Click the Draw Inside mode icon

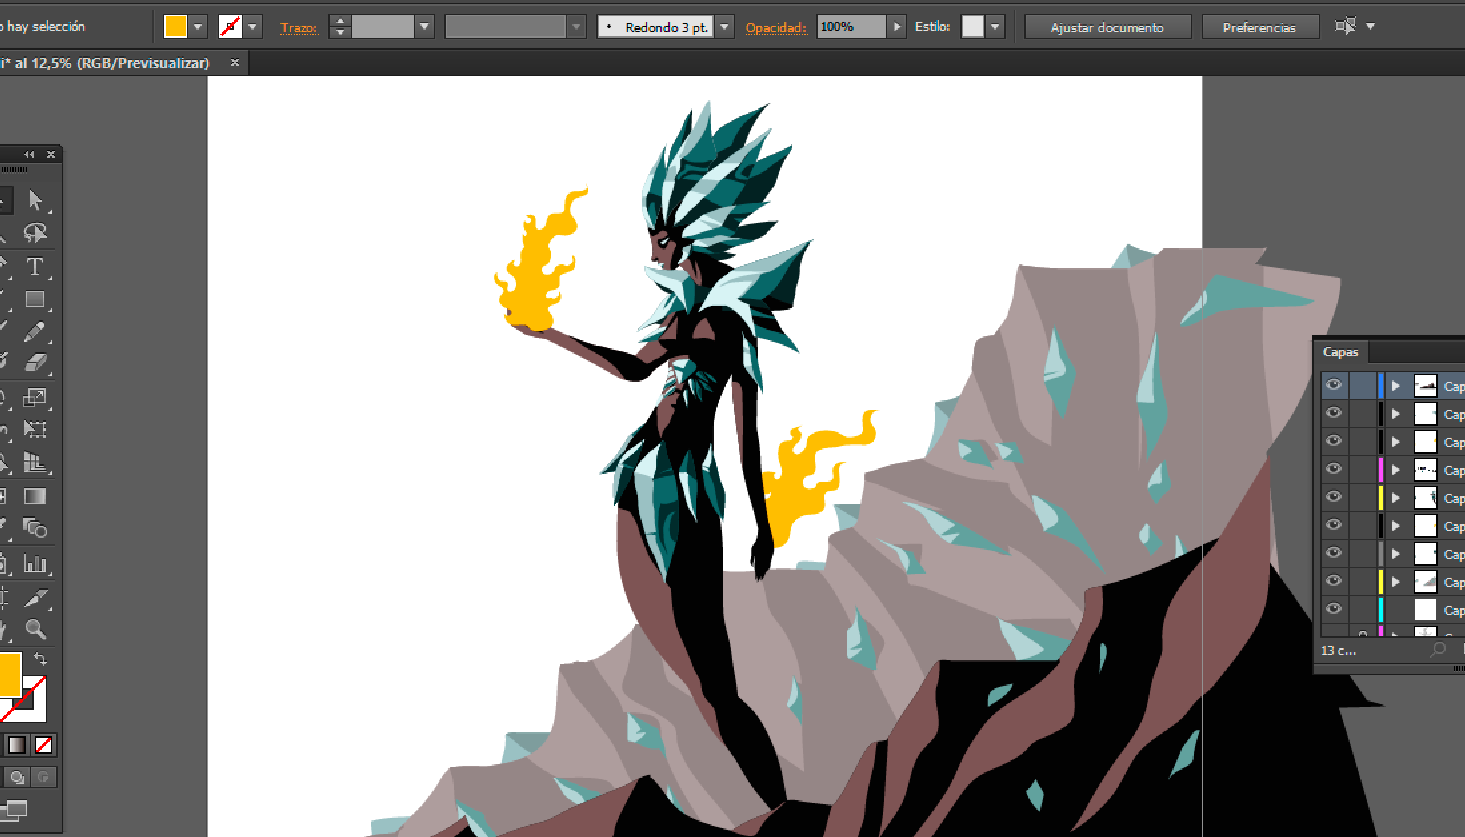click(x=43, y=777)
